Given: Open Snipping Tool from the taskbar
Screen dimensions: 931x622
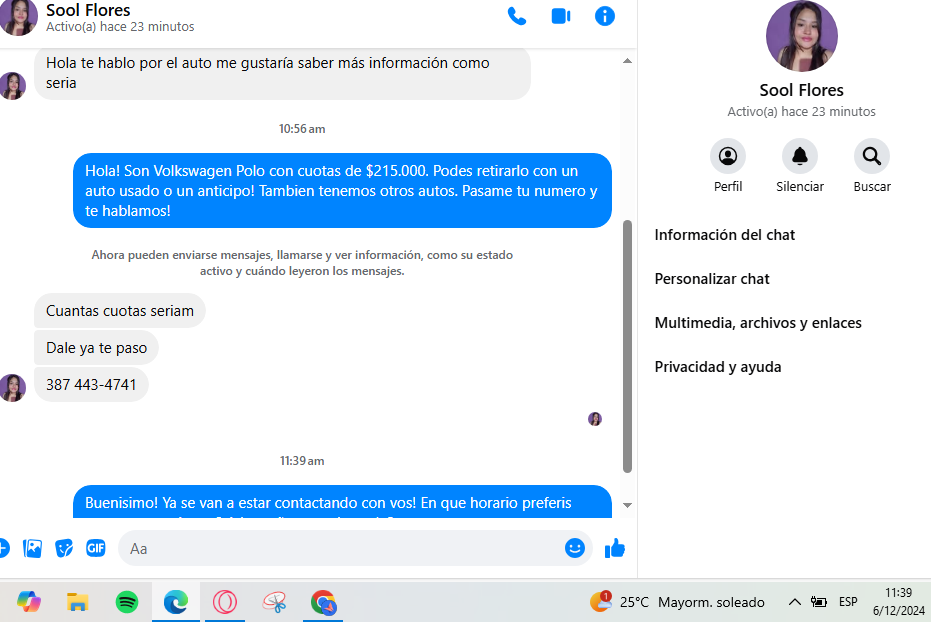Looking at the screenshot, I should [x=274, y=602].
